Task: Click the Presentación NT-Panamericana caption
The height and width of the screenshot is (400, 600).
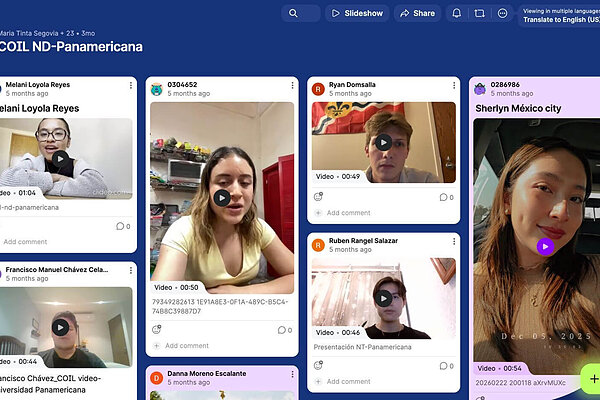Action: click(362, 347)
